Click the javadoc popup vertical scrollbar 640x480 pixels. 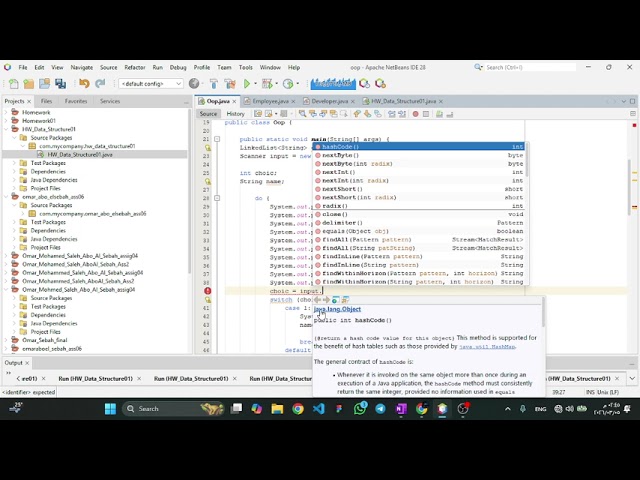543,312
